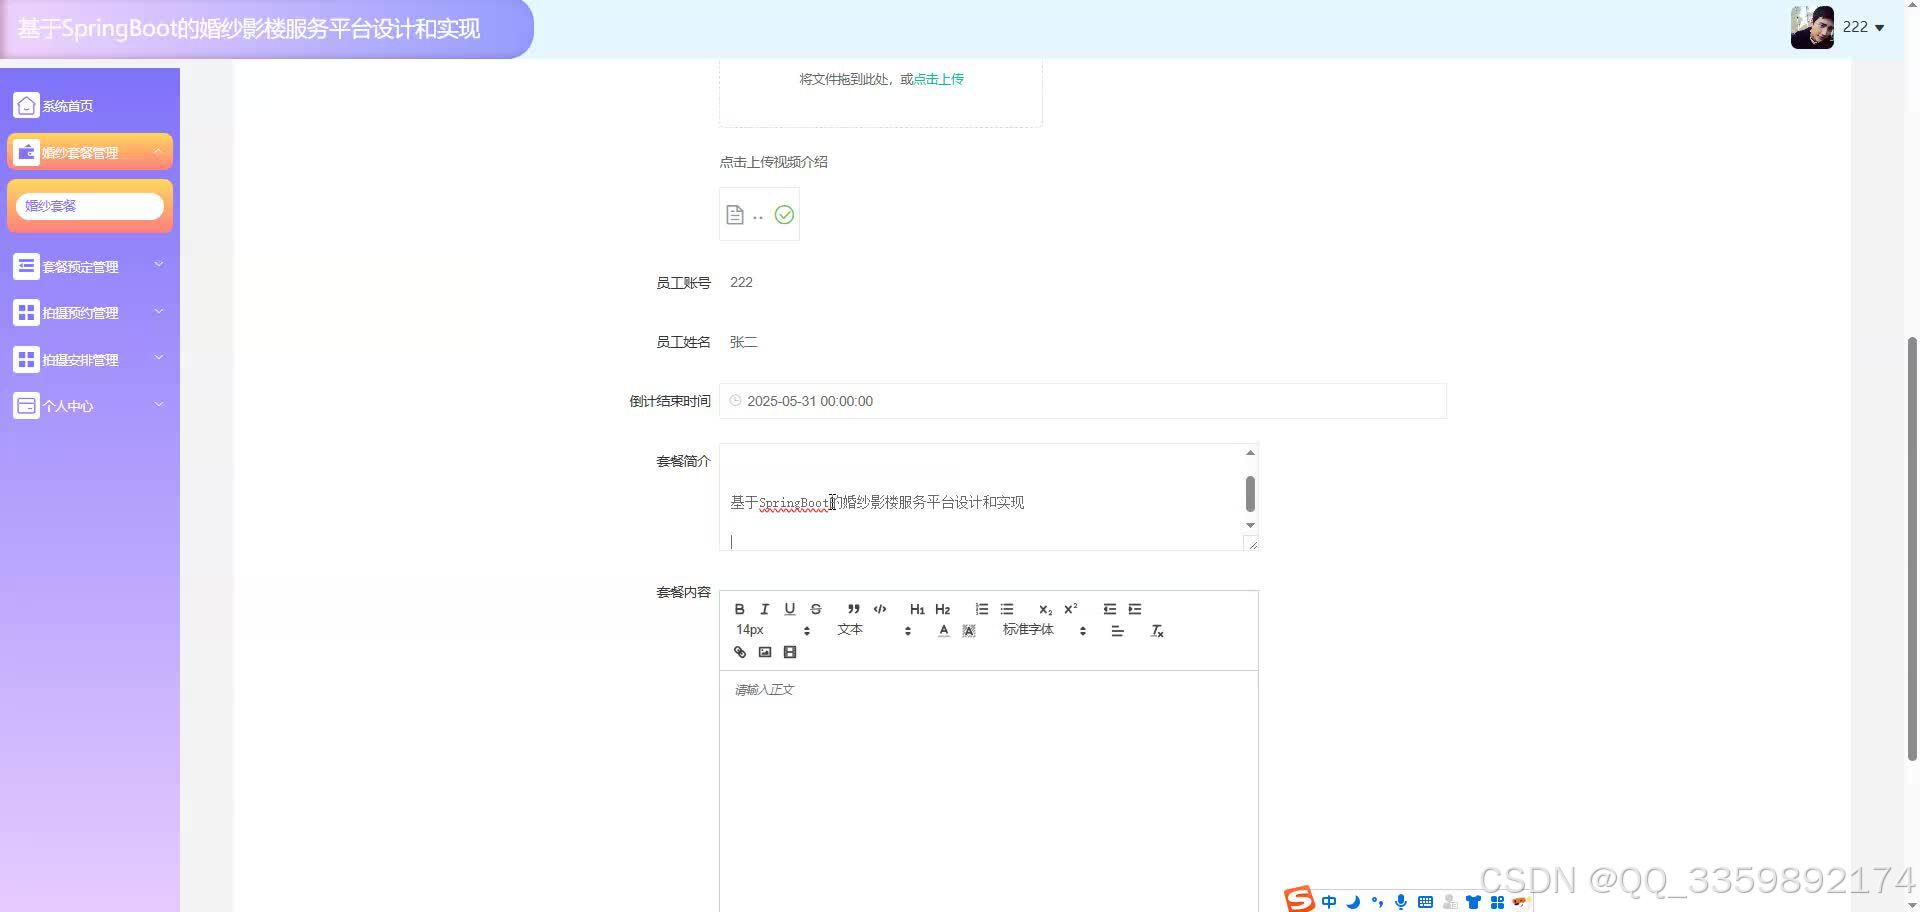The image size is (1920, 912).
Task: Apply superscript formatting
Action: click(x=1069, y=608)
